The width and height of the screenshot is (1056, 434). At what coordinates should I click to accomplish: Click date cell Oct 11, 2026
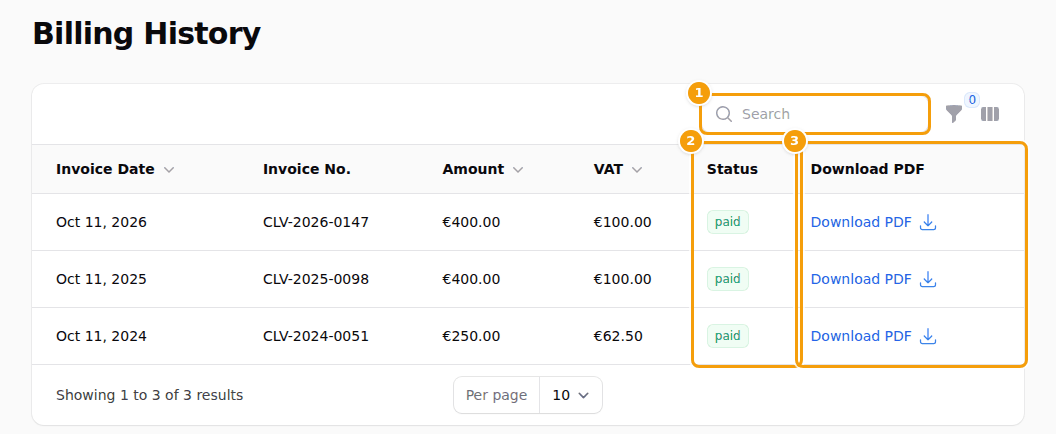point(101,222)
